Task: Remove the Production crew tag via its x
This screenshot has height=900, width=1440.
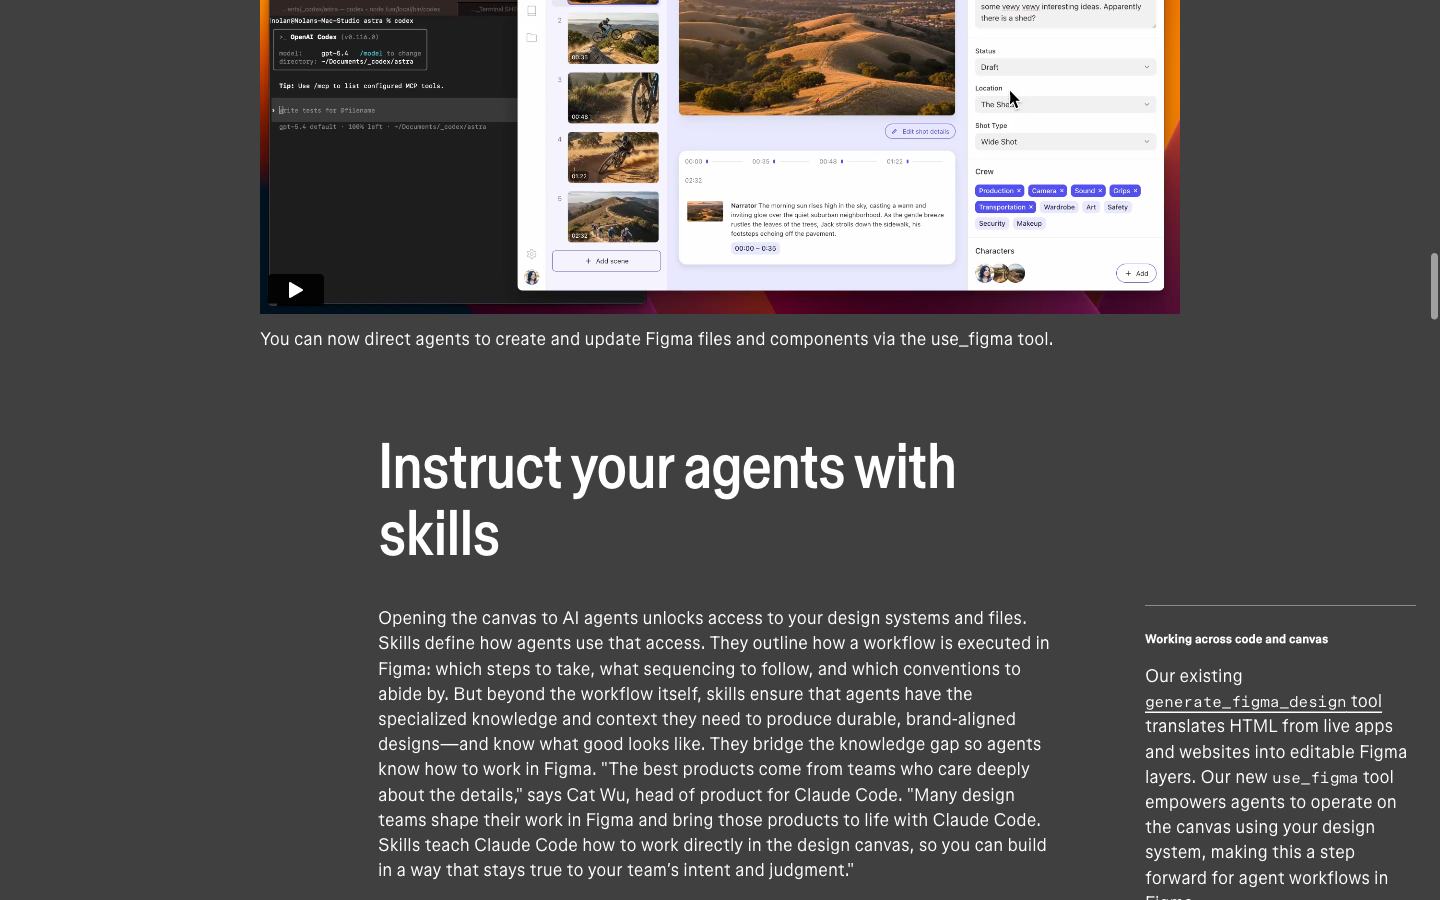Action: (x=1019, y=191)
